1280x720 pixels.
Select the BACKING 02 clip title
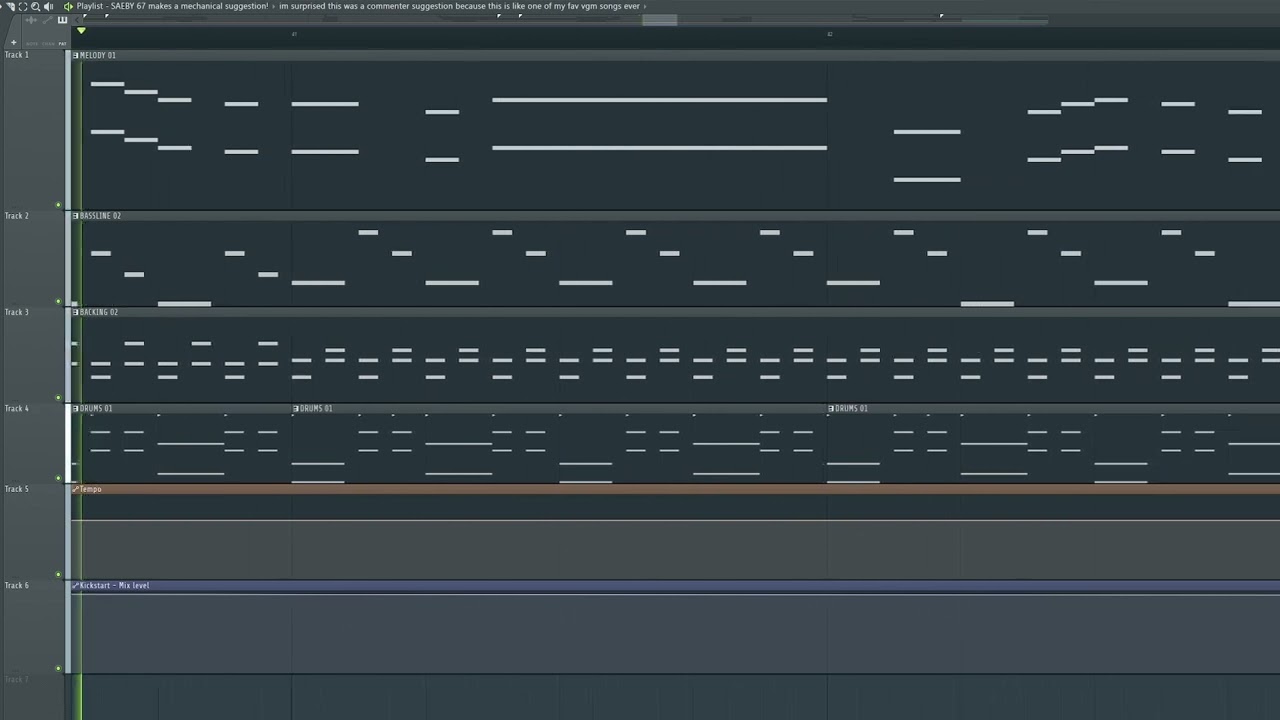(99, 312)
